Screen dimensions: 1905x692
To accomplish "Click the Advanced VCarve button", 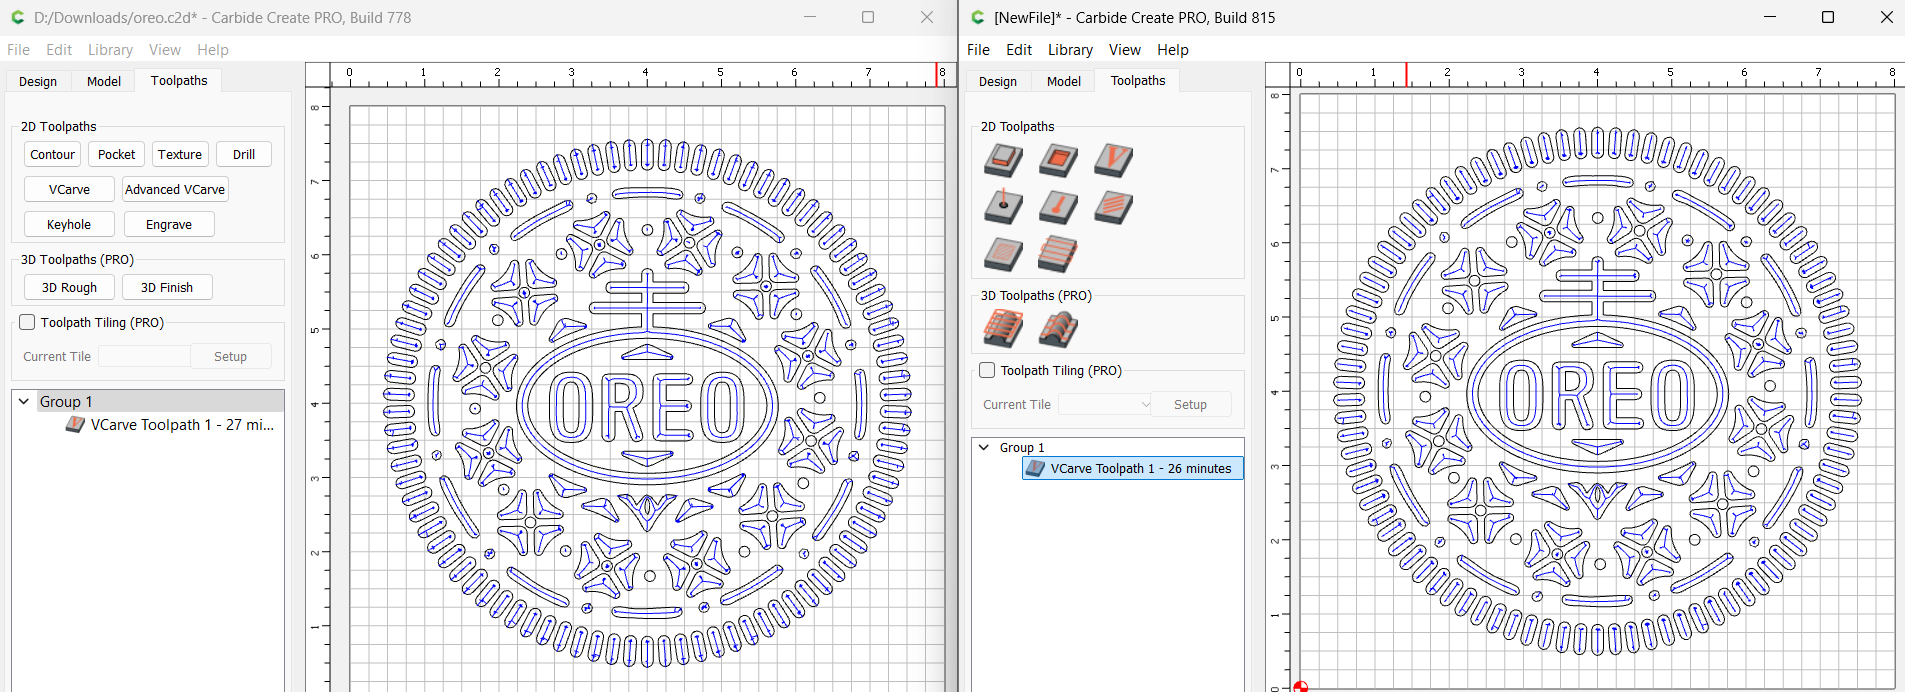I will click(175, 189).
